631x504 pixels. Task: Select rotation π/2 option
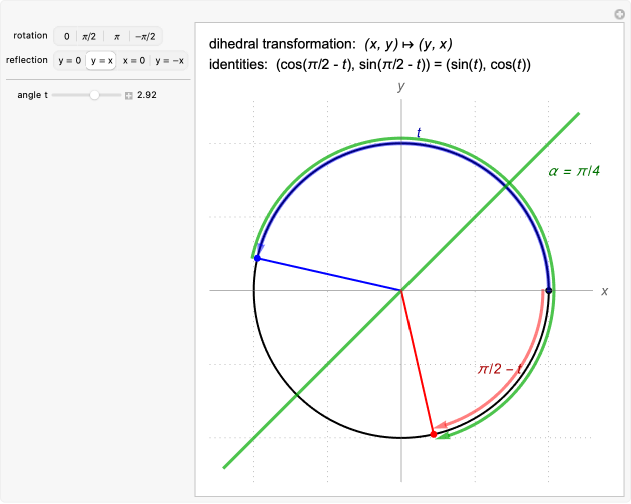point(89,37)
